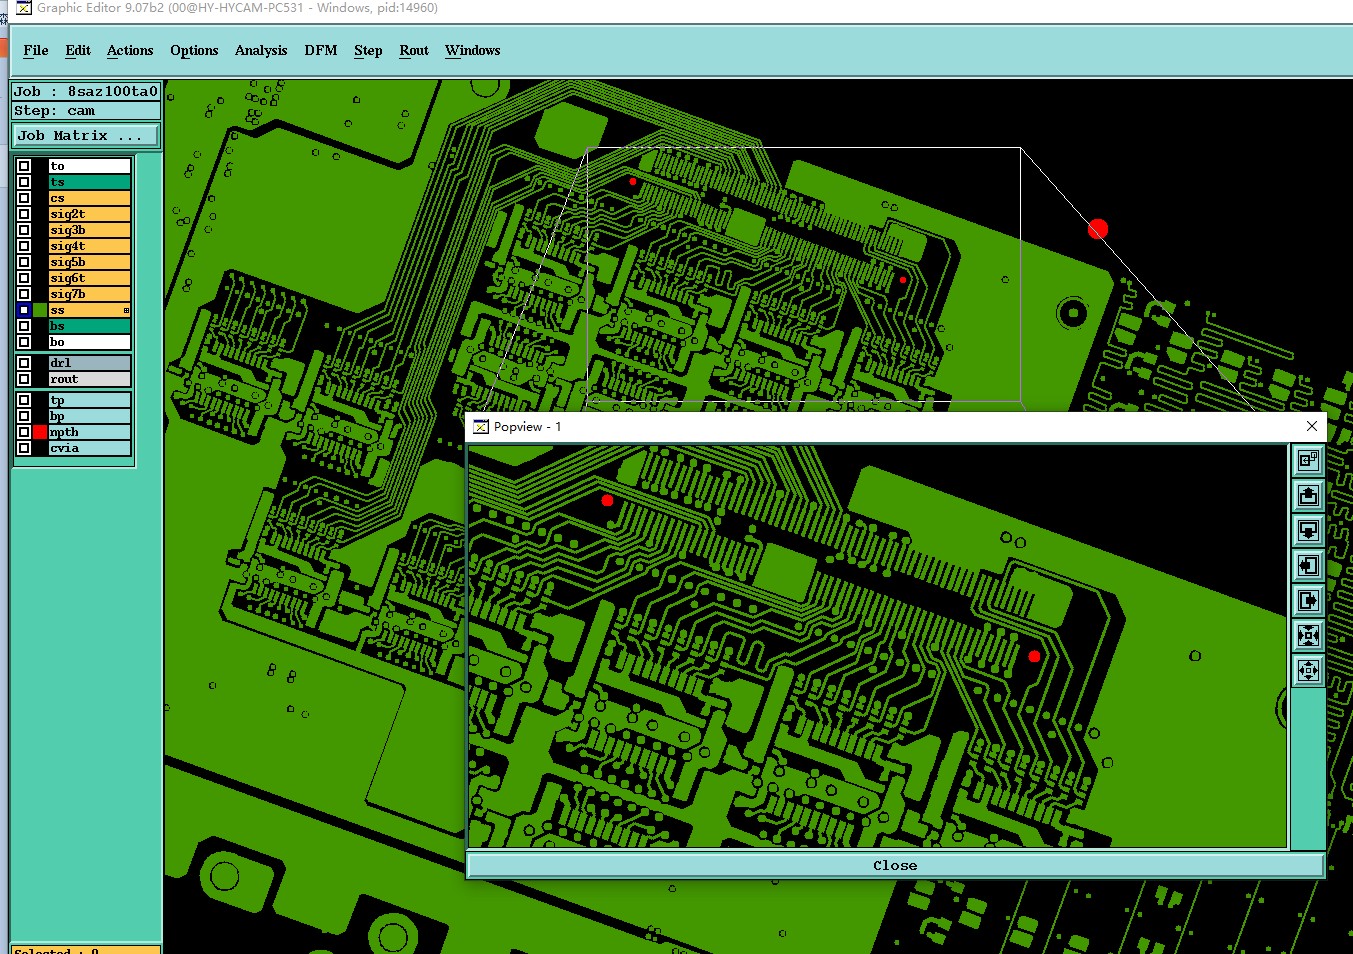Check the bo layer box
Image resolution: width=1353 pixels, height=954 pixels.
(24, 342)
